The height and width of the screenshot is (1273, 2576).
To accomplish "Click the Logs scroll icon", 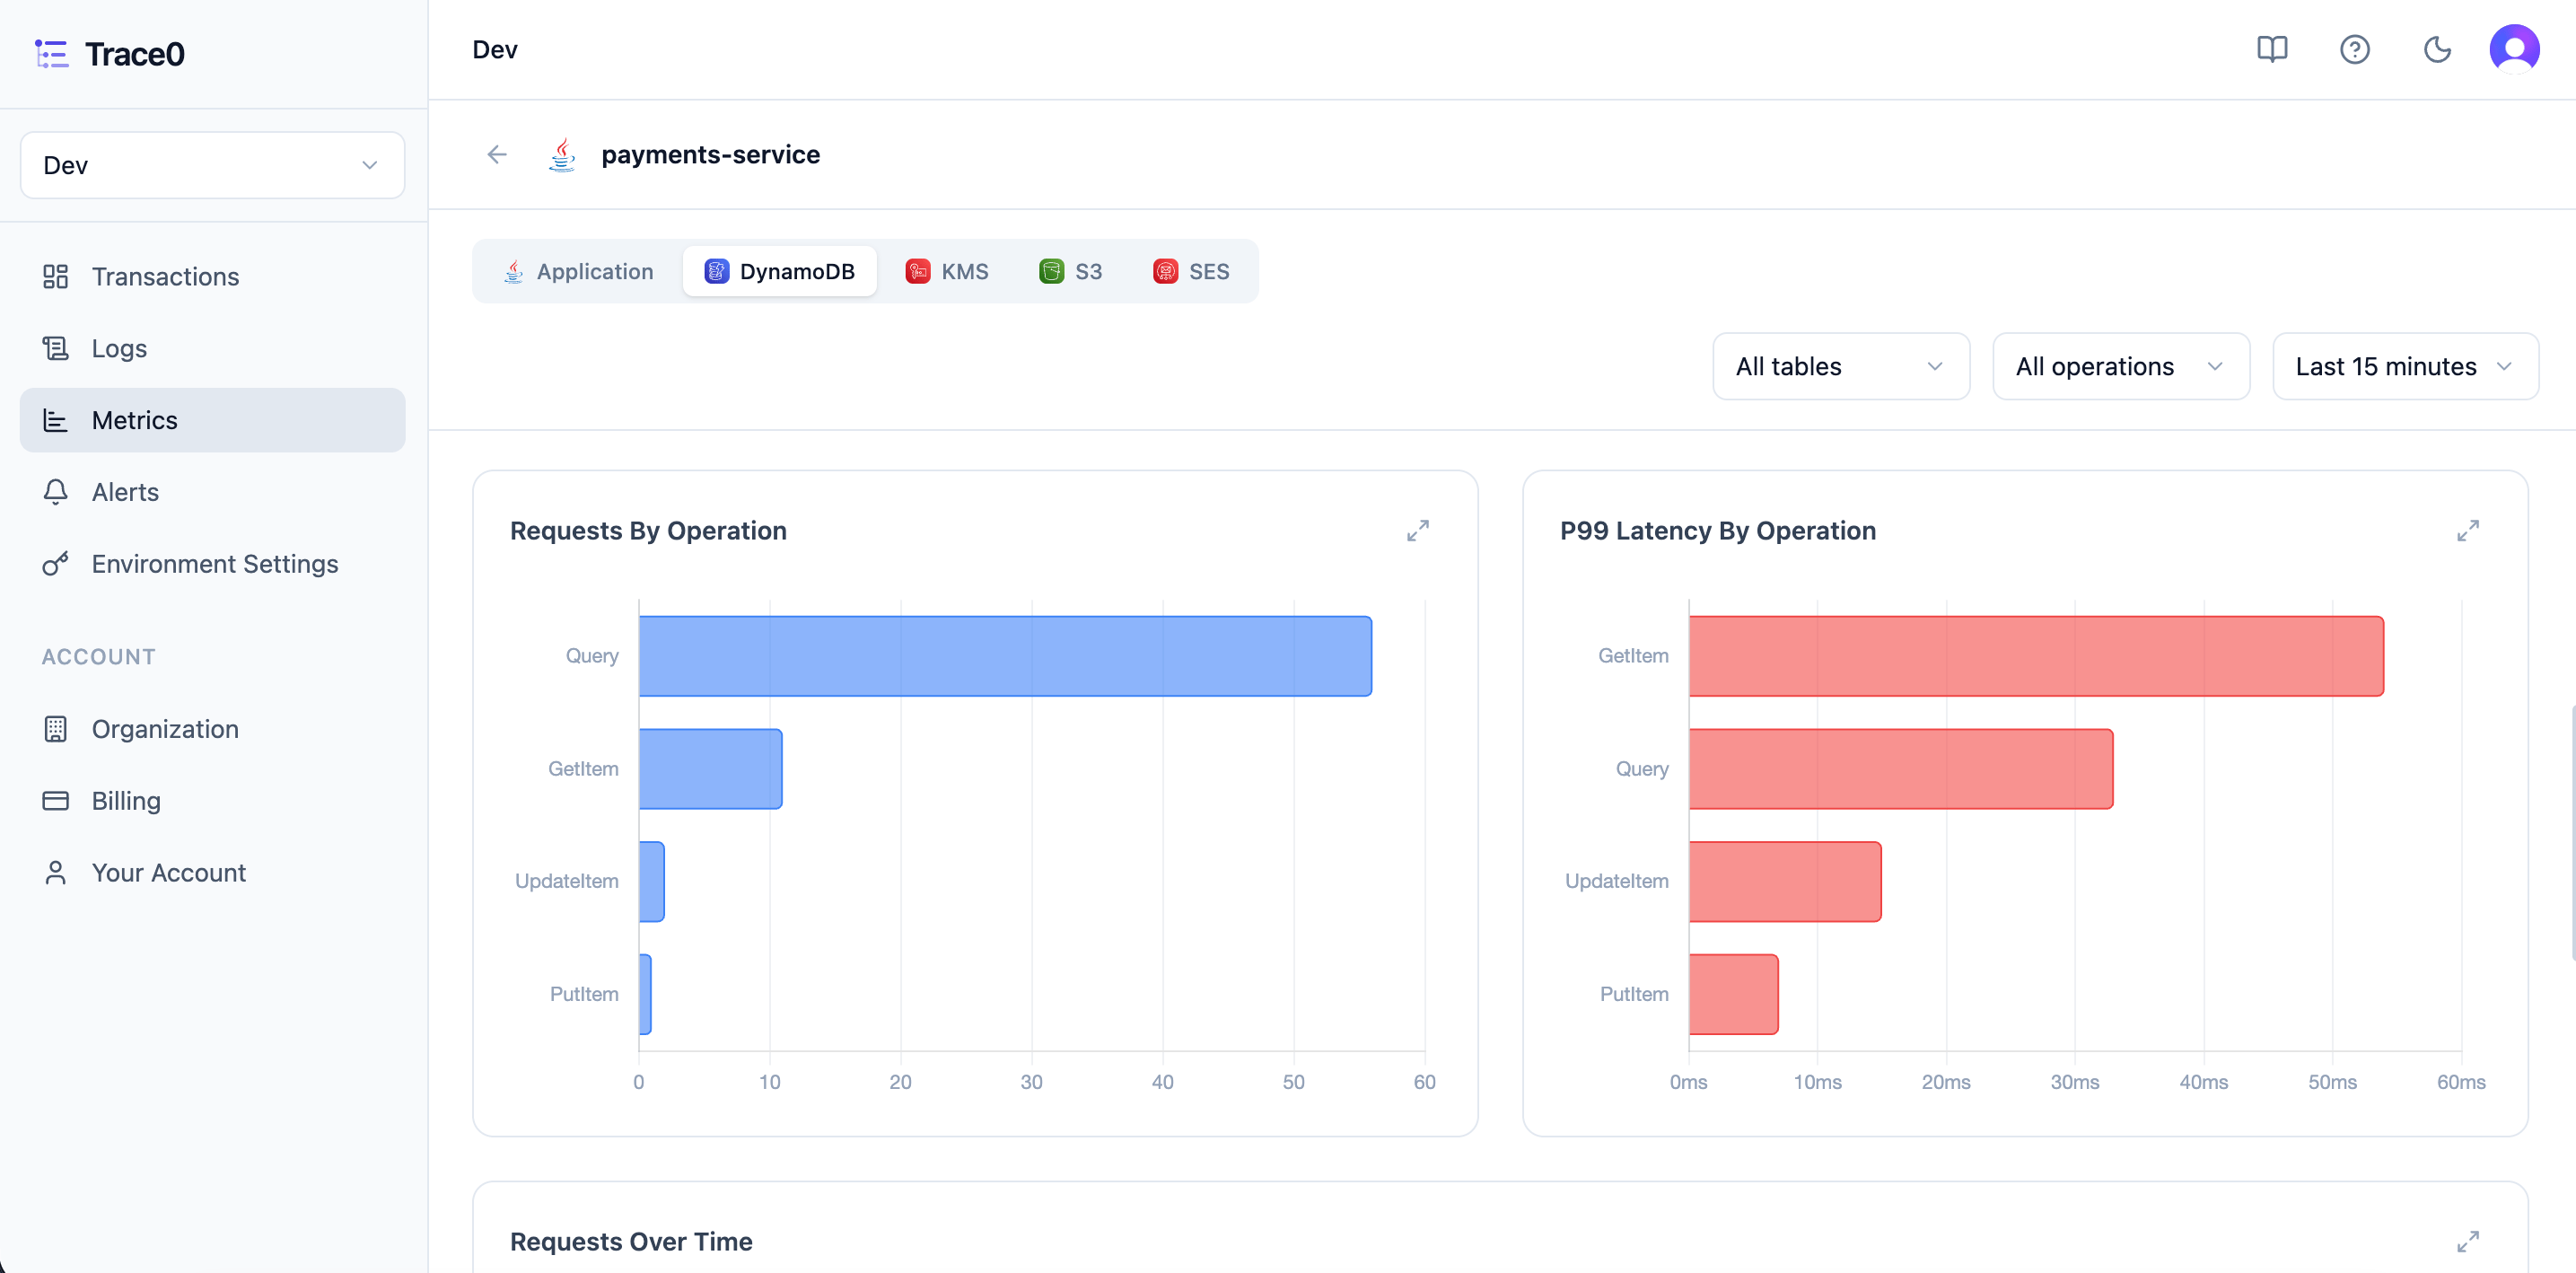I will 55,348.
